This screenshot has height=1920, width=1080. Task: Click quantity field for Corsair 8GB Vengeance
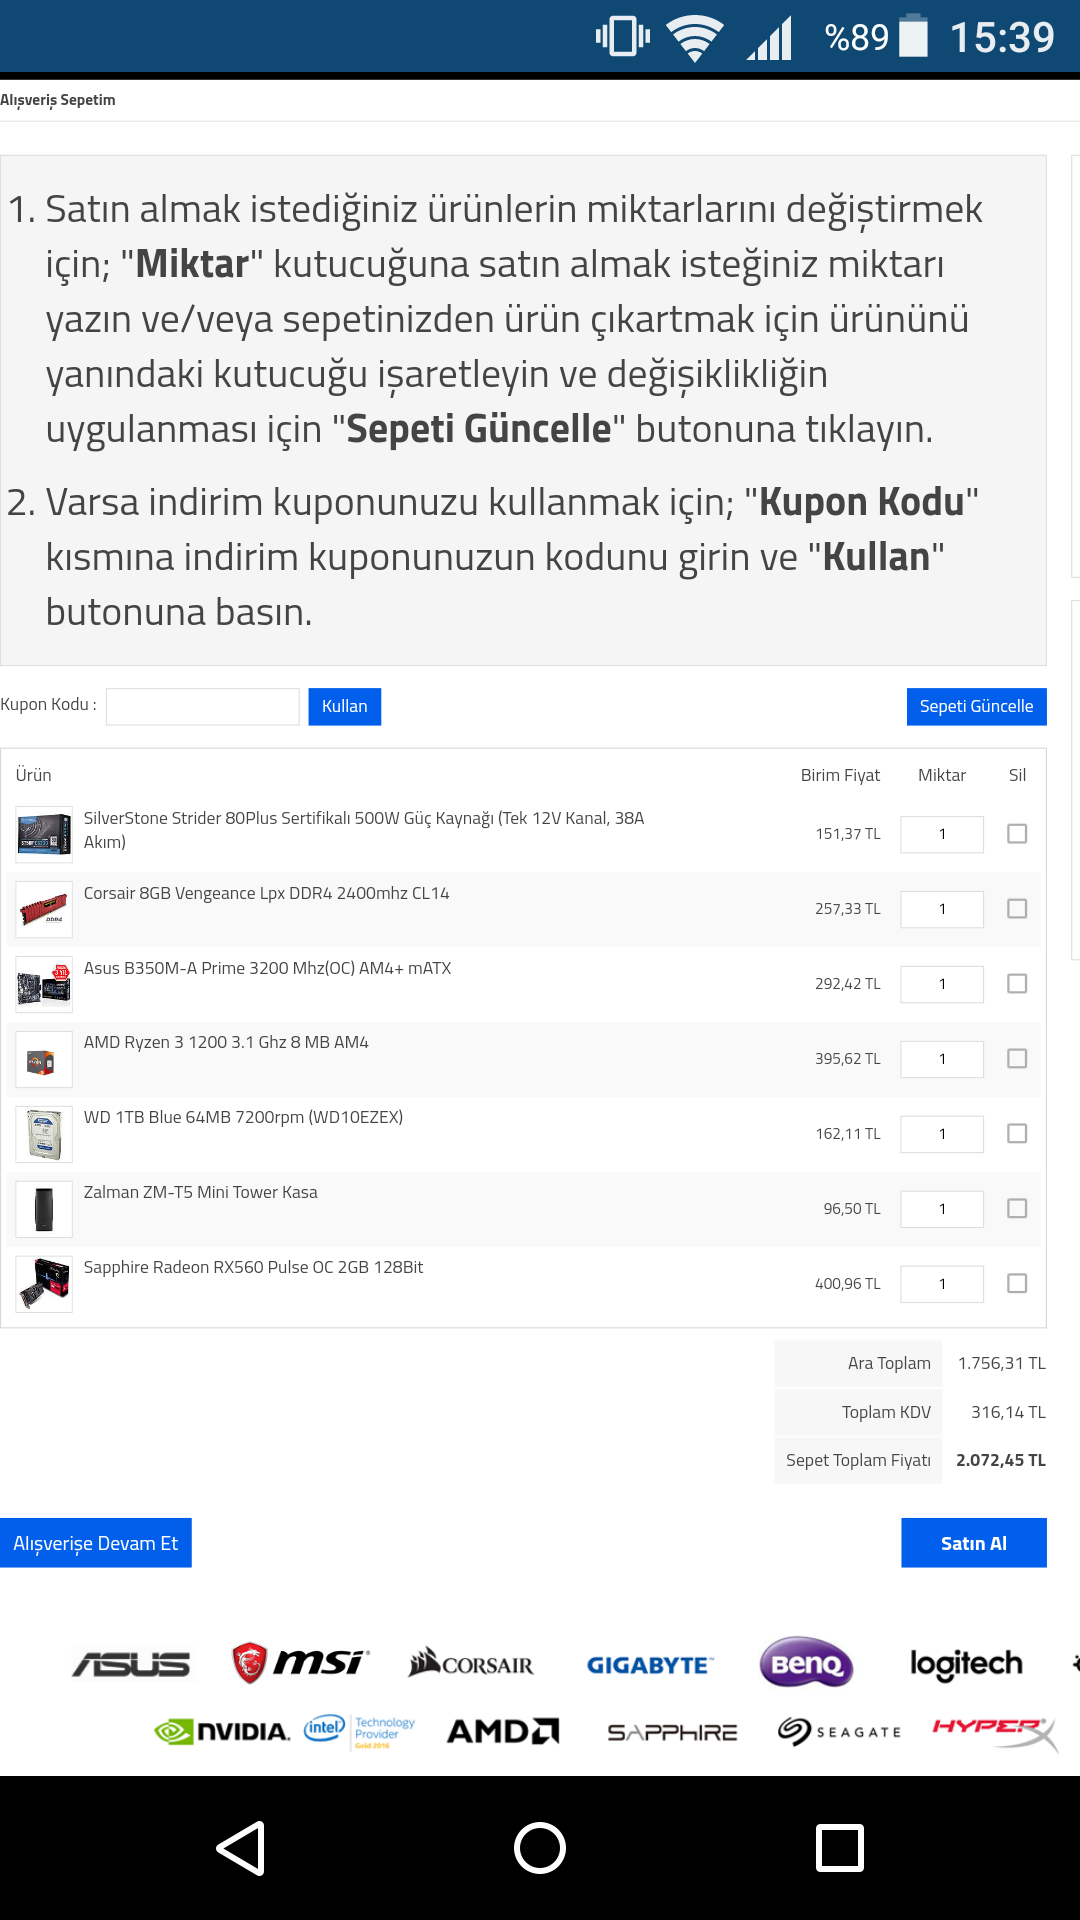pos(942,909)
